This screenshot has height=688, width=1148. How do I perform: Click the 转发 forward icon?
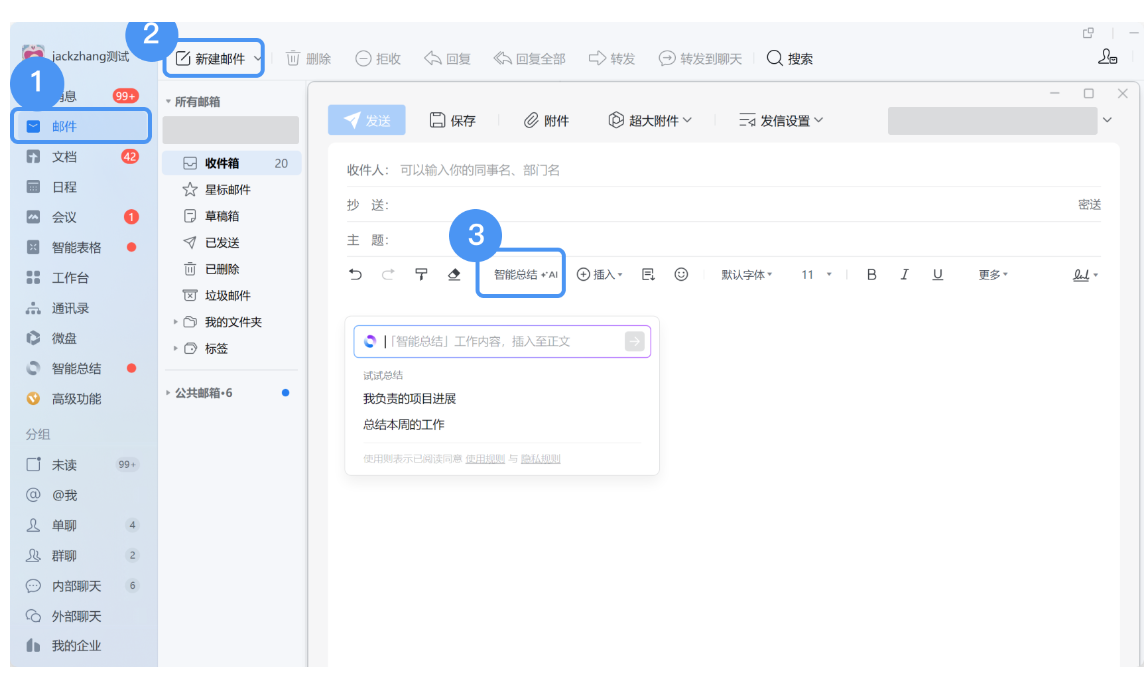[597, 59]
